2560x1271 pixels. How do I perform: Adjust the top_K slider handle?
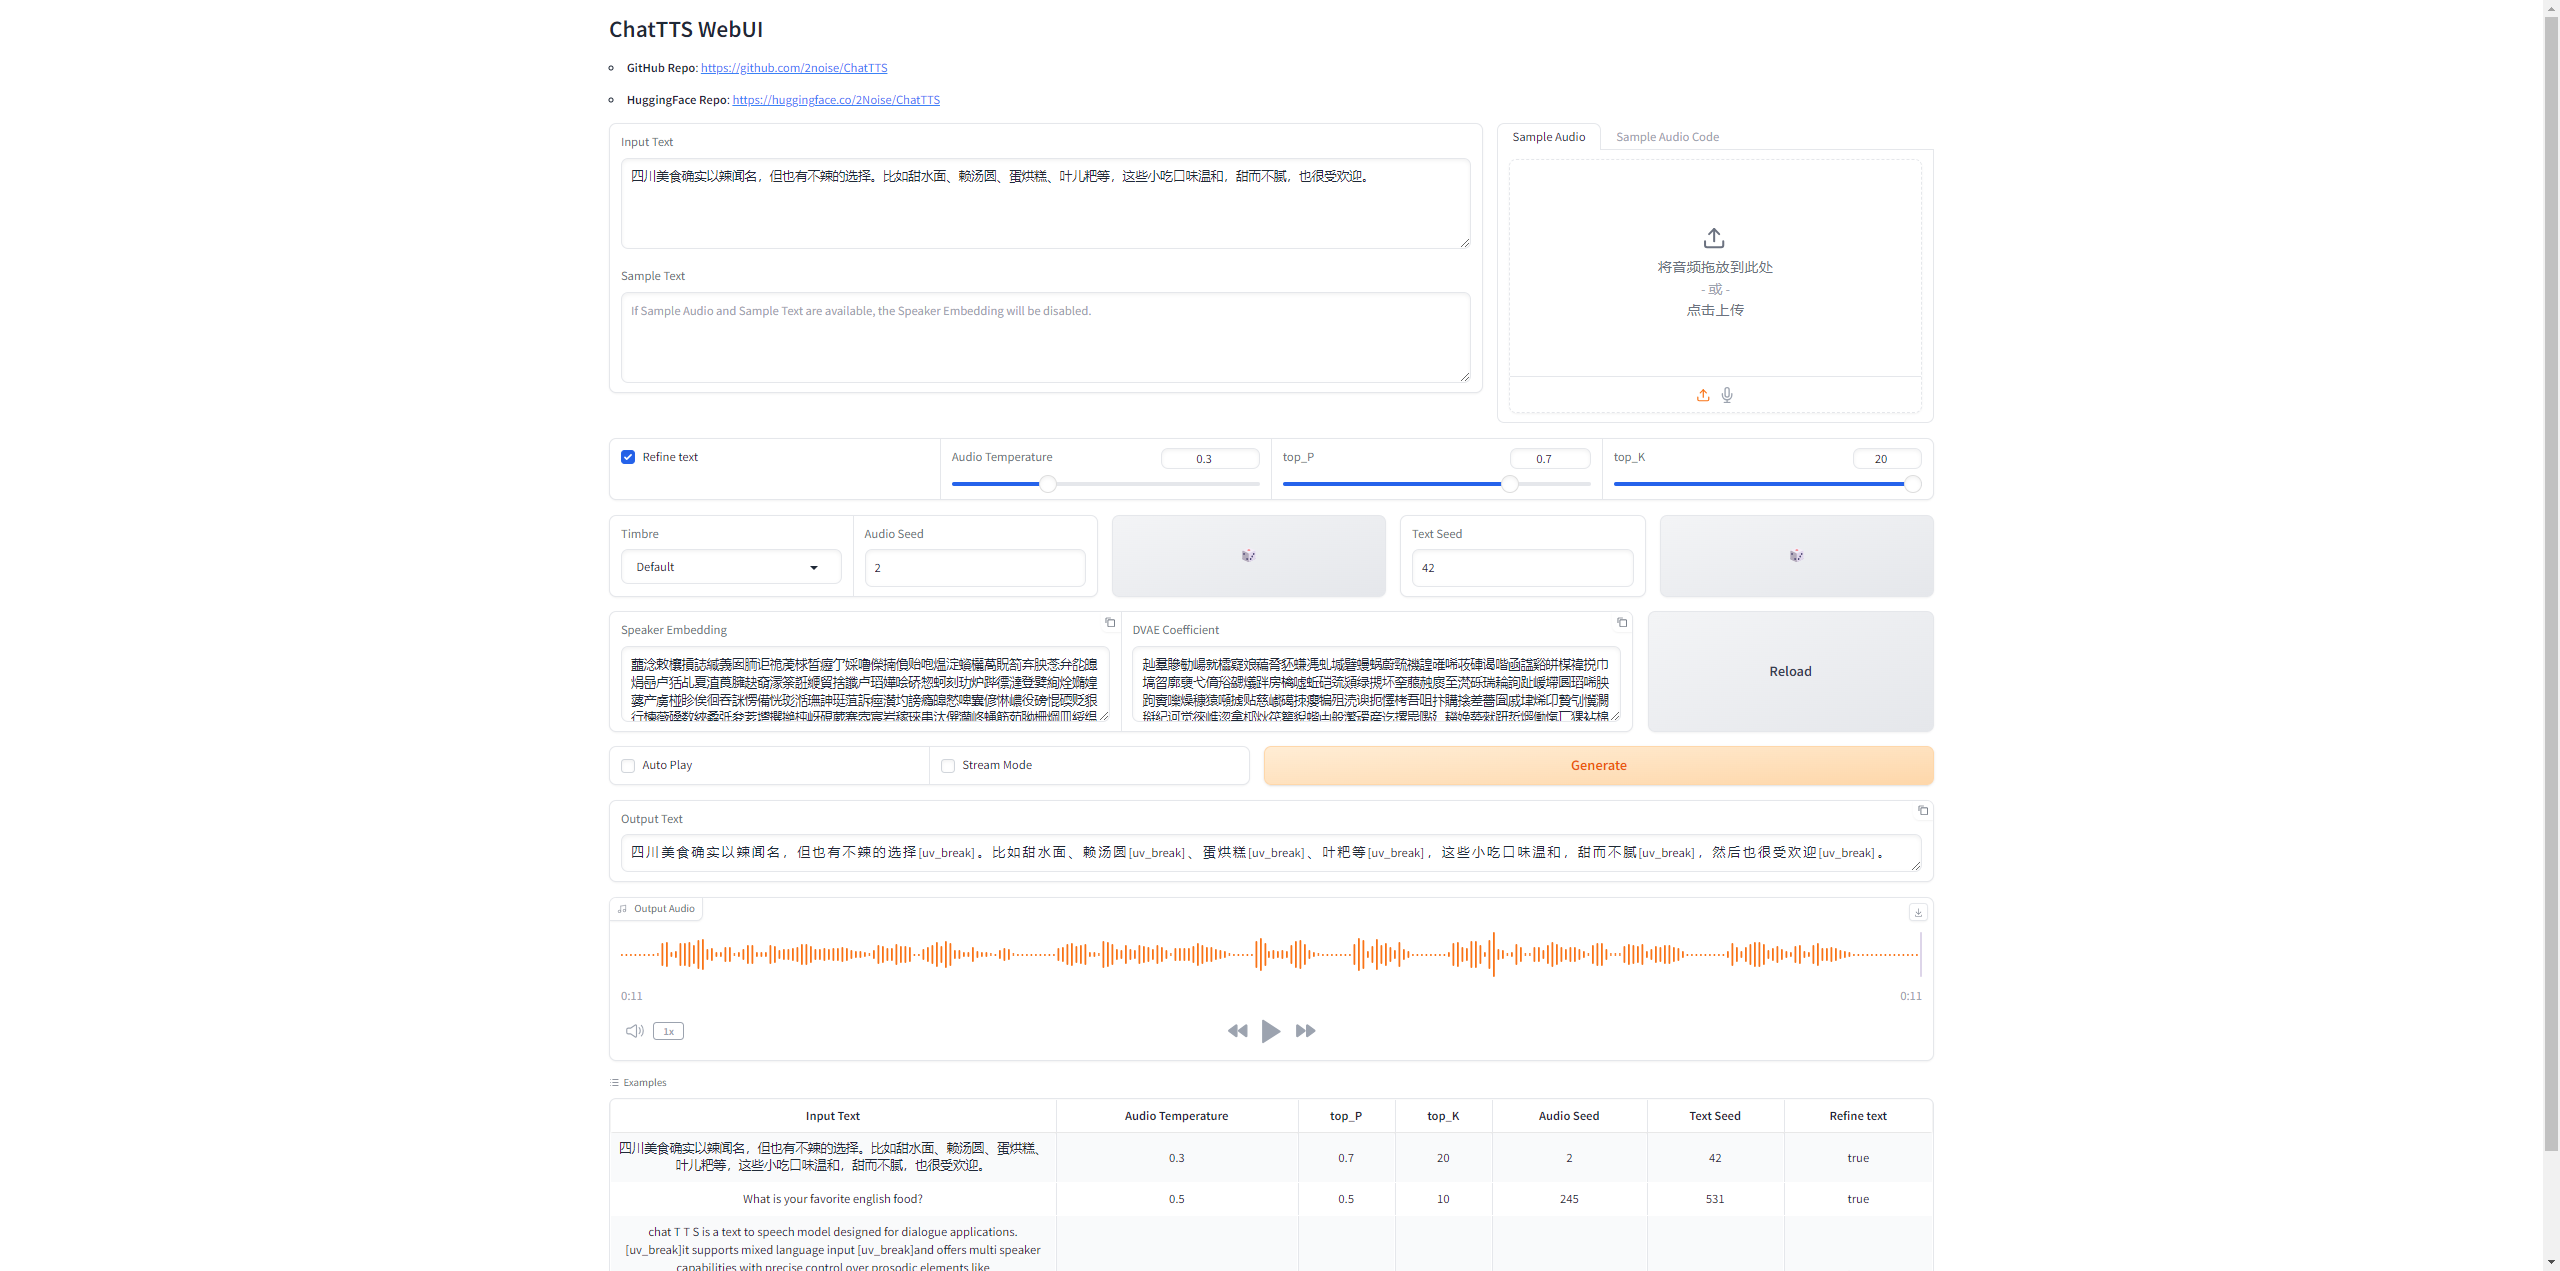[1912, 484]
